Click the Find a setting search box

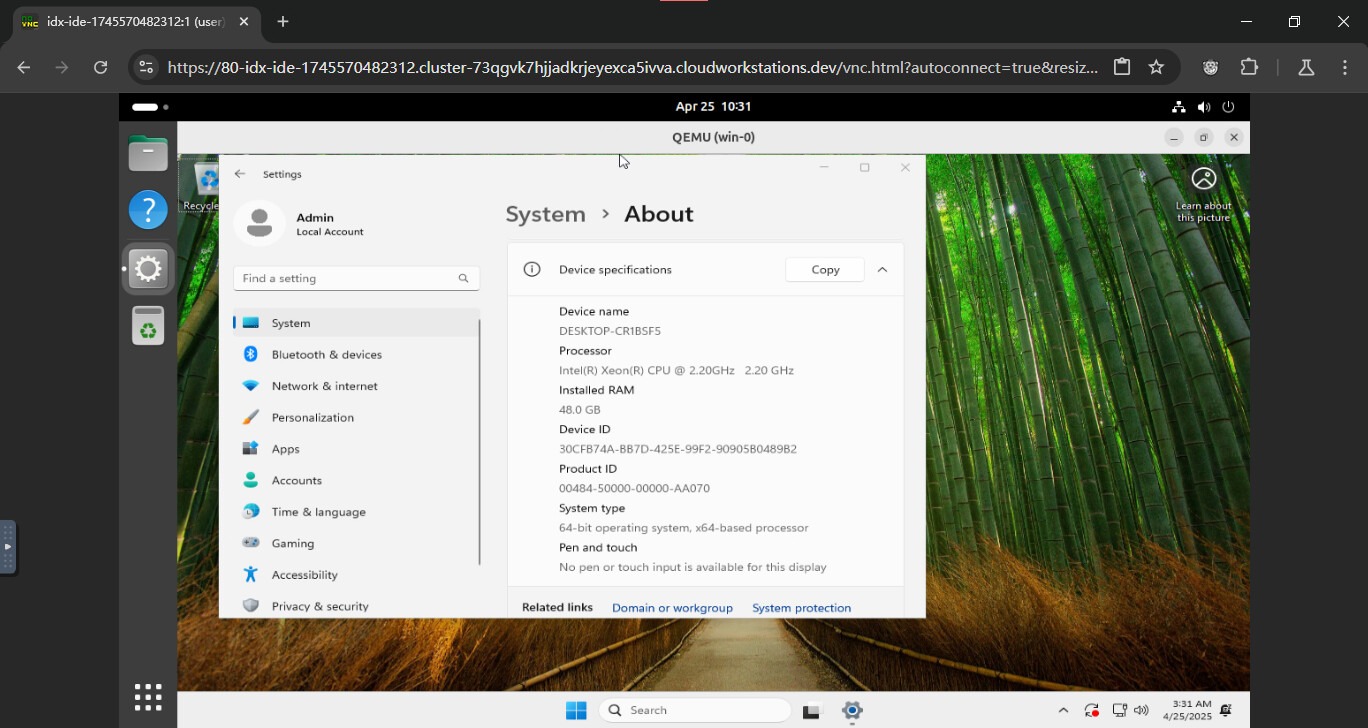pyautogui.click(x=348, y=278)
